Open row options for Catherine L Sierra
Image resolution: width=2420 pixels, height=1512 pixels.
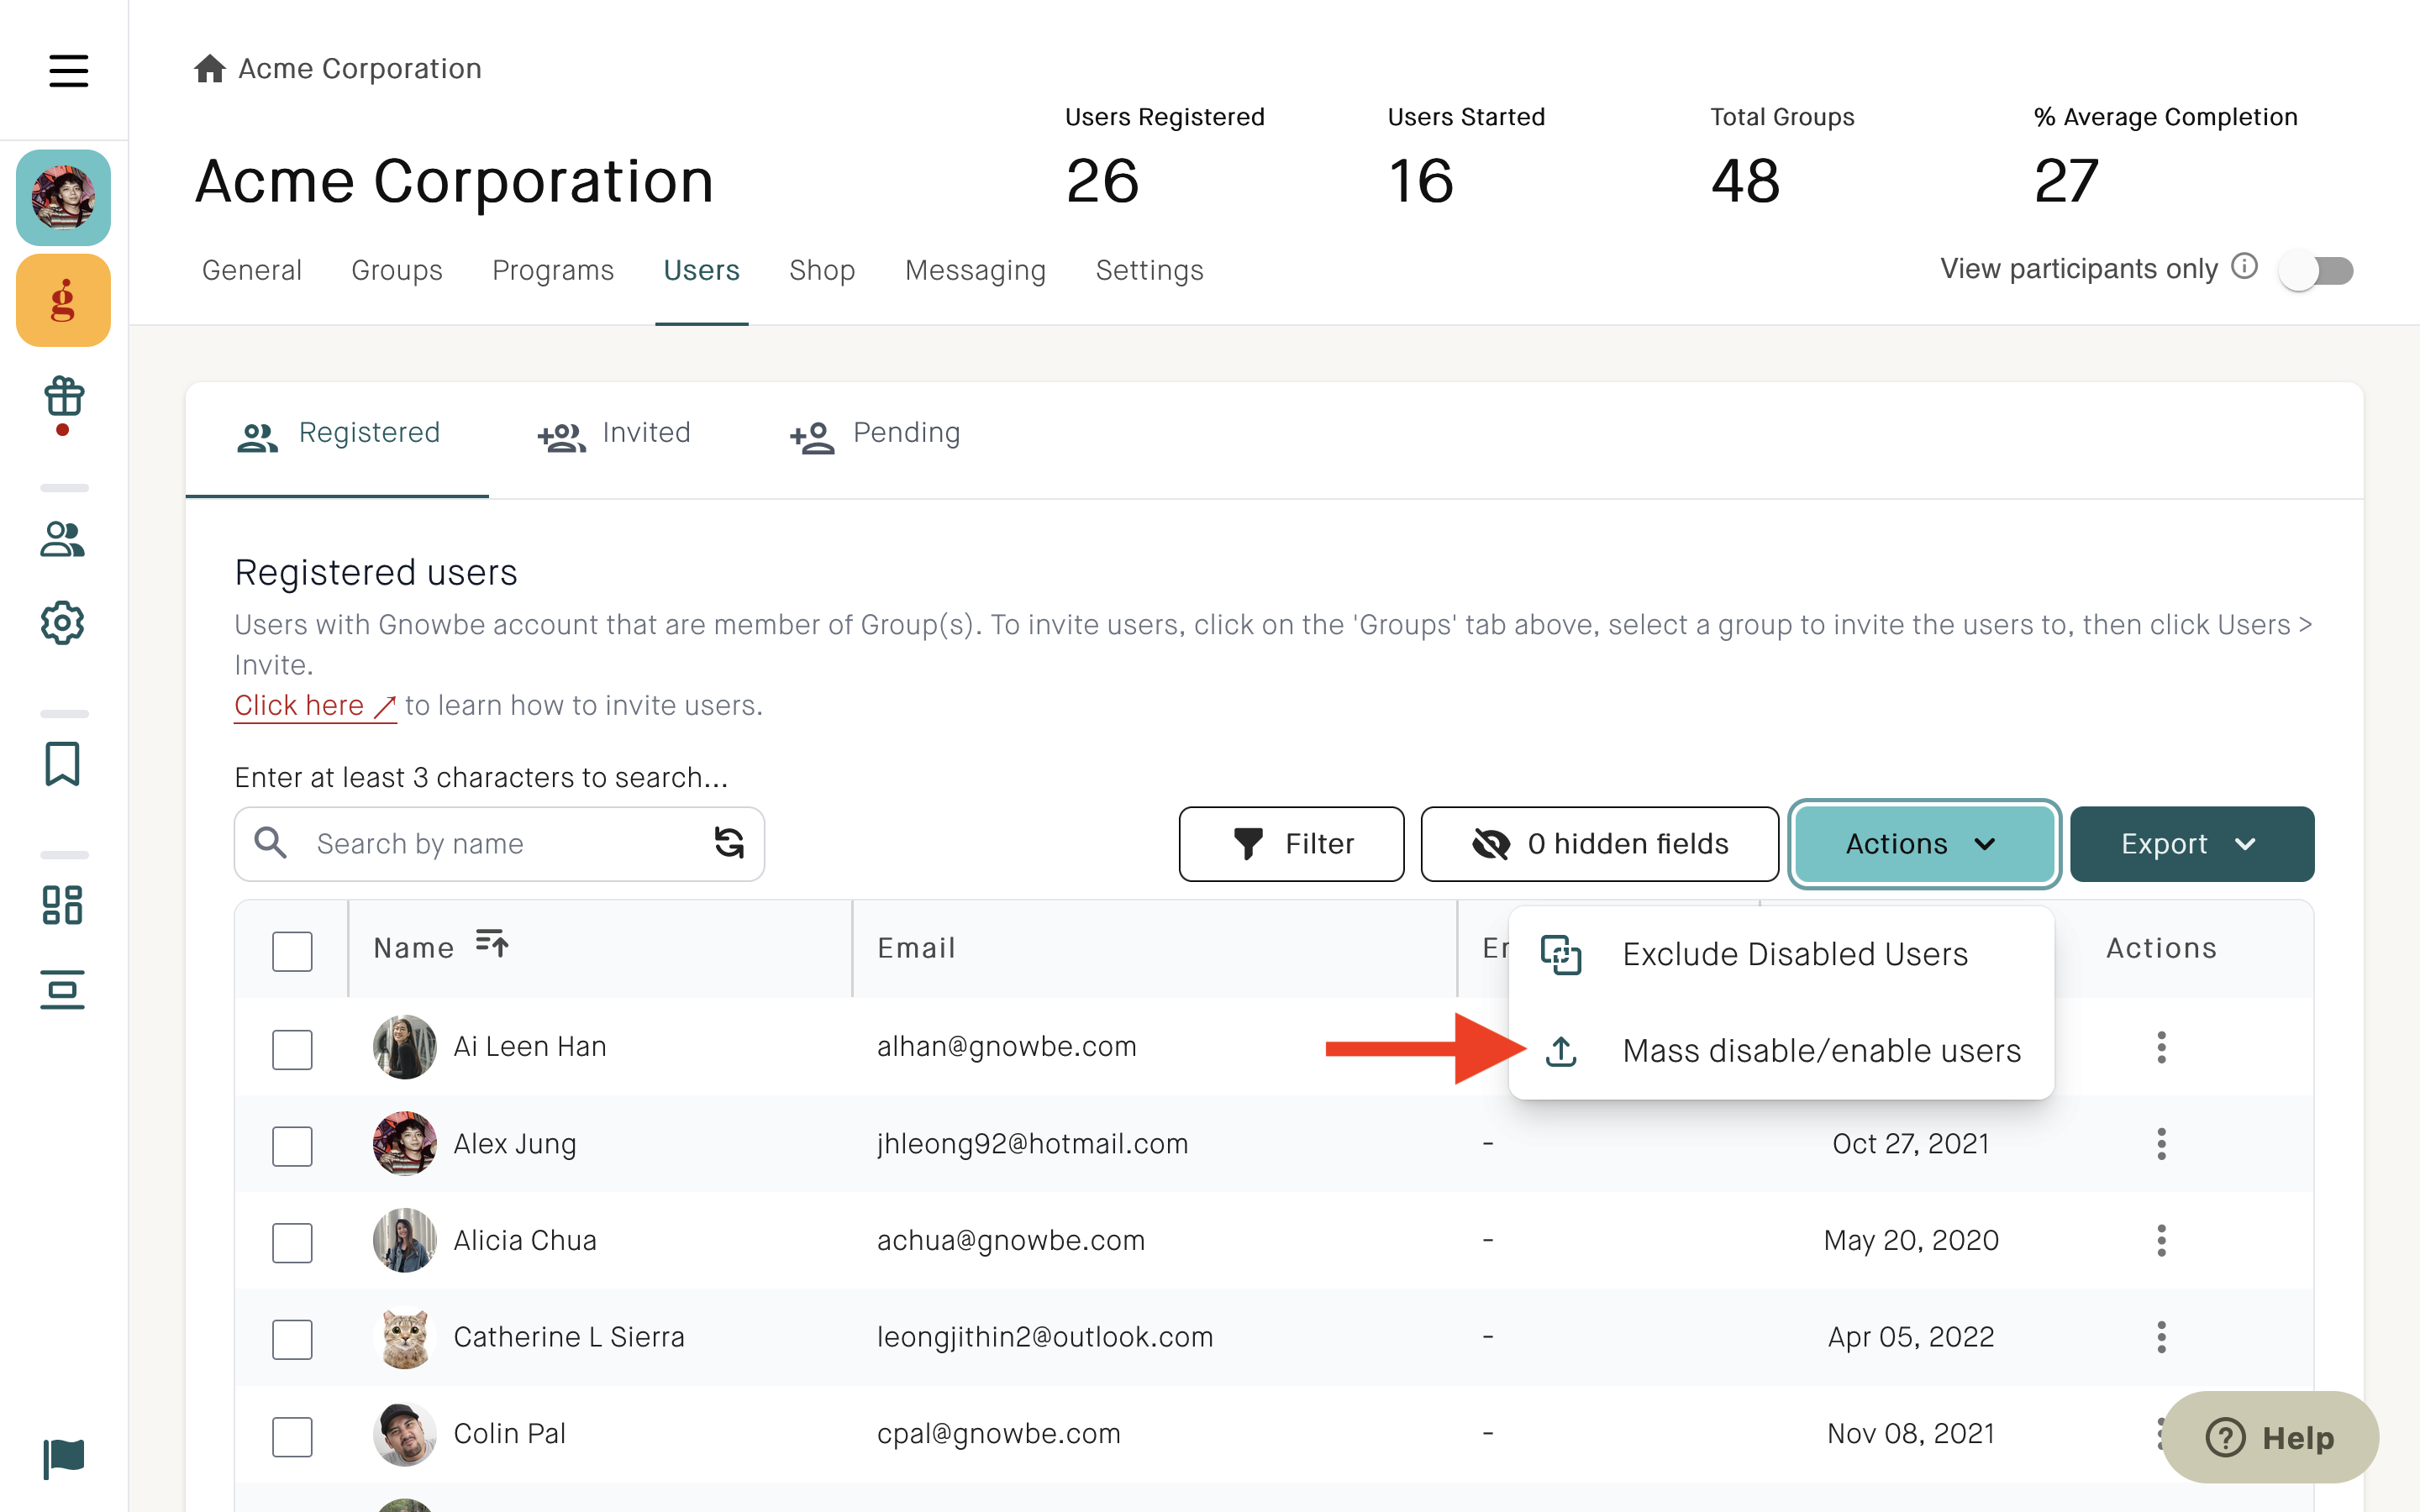[x=2161, y=1337]
